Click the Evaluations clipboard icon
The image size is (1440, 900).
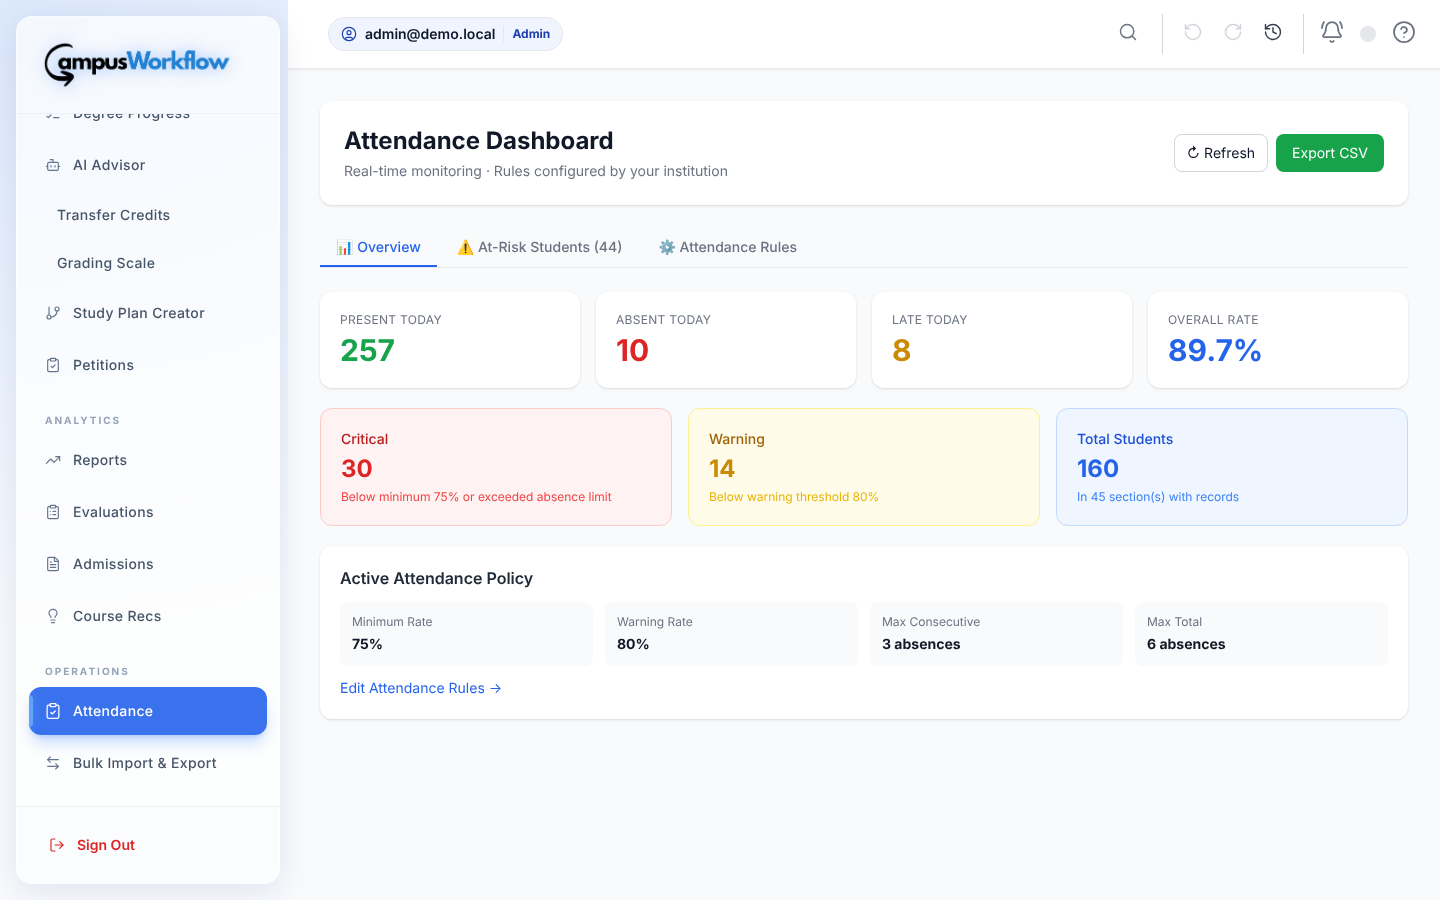[x=53, y=512]
